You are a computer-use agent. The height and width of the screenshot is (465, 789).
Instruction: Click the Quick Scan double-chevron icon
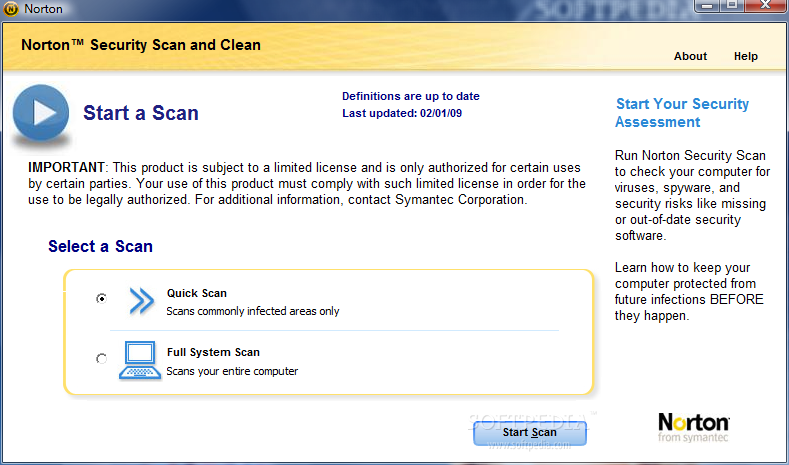coord(141,301)
